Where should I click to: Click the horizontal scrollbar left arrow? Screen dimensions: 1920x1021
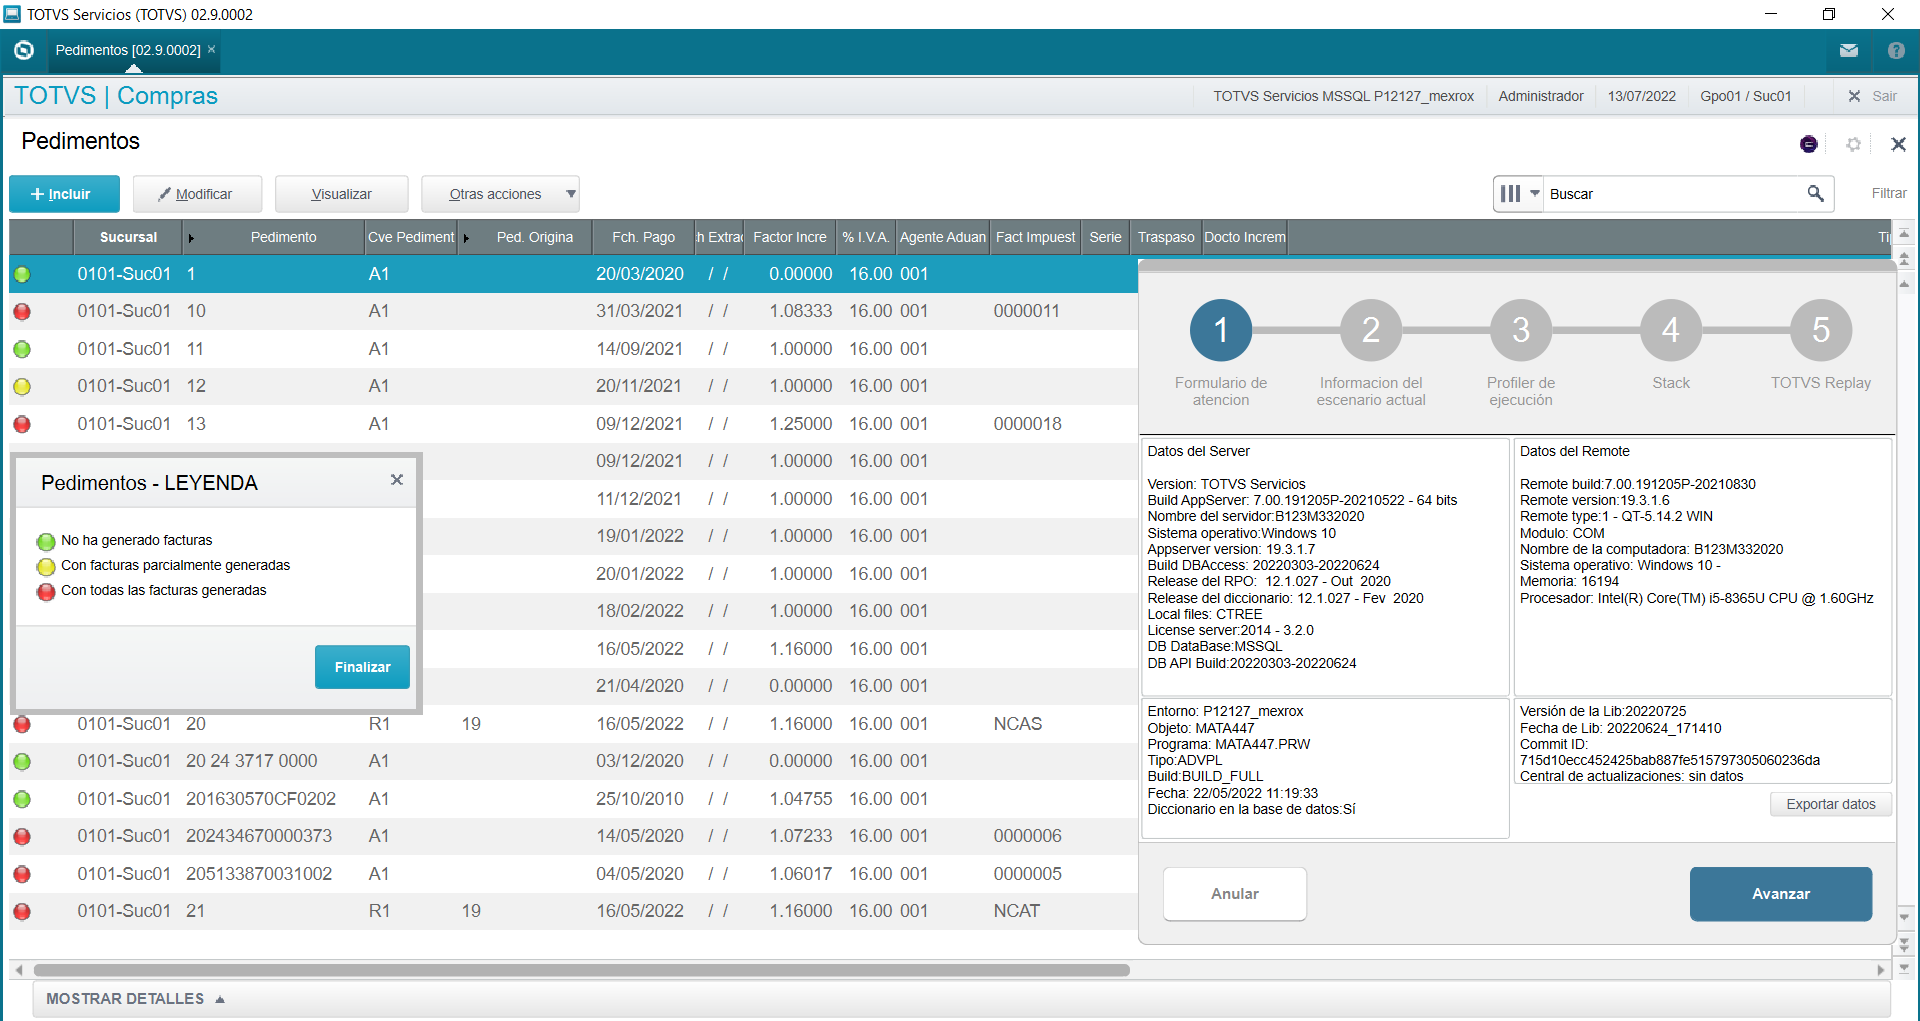click(18, 970)
